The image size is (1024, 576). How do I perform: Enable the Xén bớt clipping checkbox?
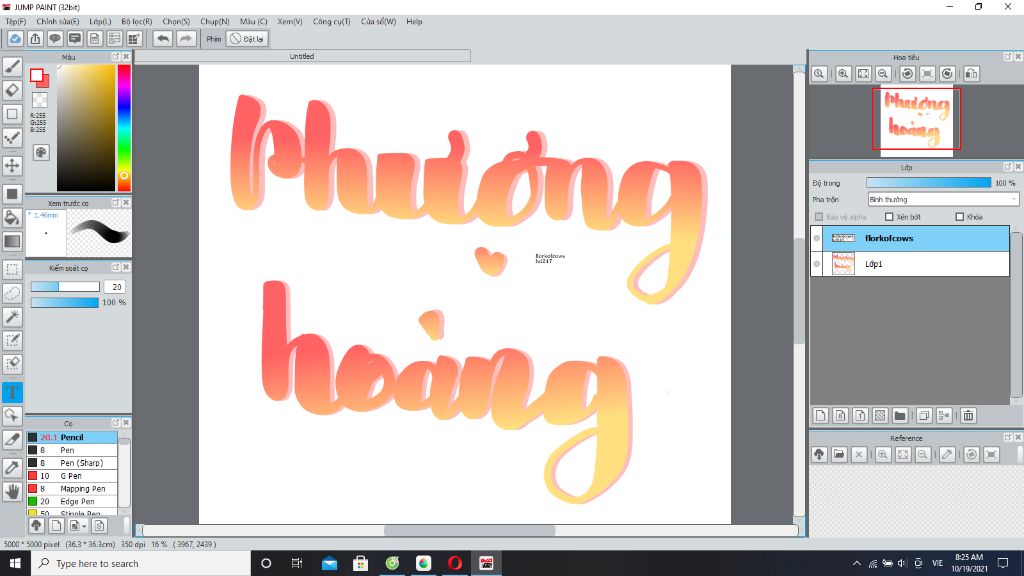pos(889,217)
